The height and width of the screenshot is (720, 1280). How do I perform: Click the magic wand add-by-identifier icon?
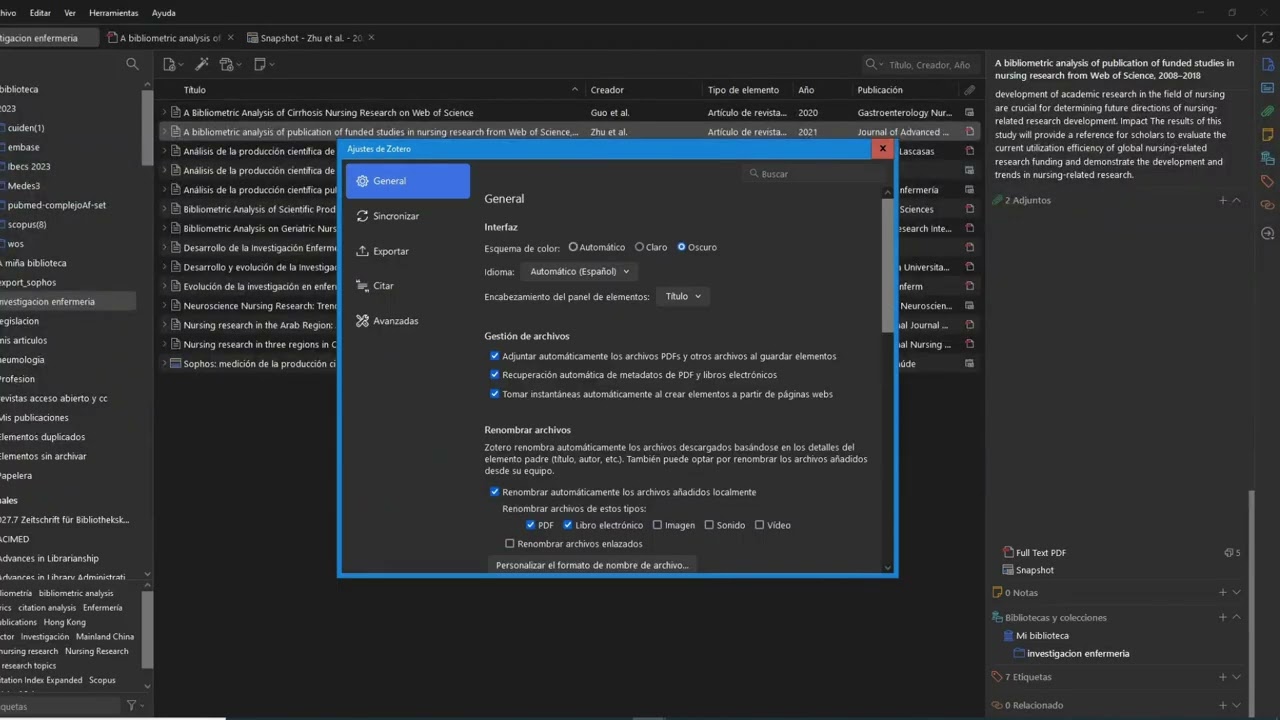click(201, 64)
